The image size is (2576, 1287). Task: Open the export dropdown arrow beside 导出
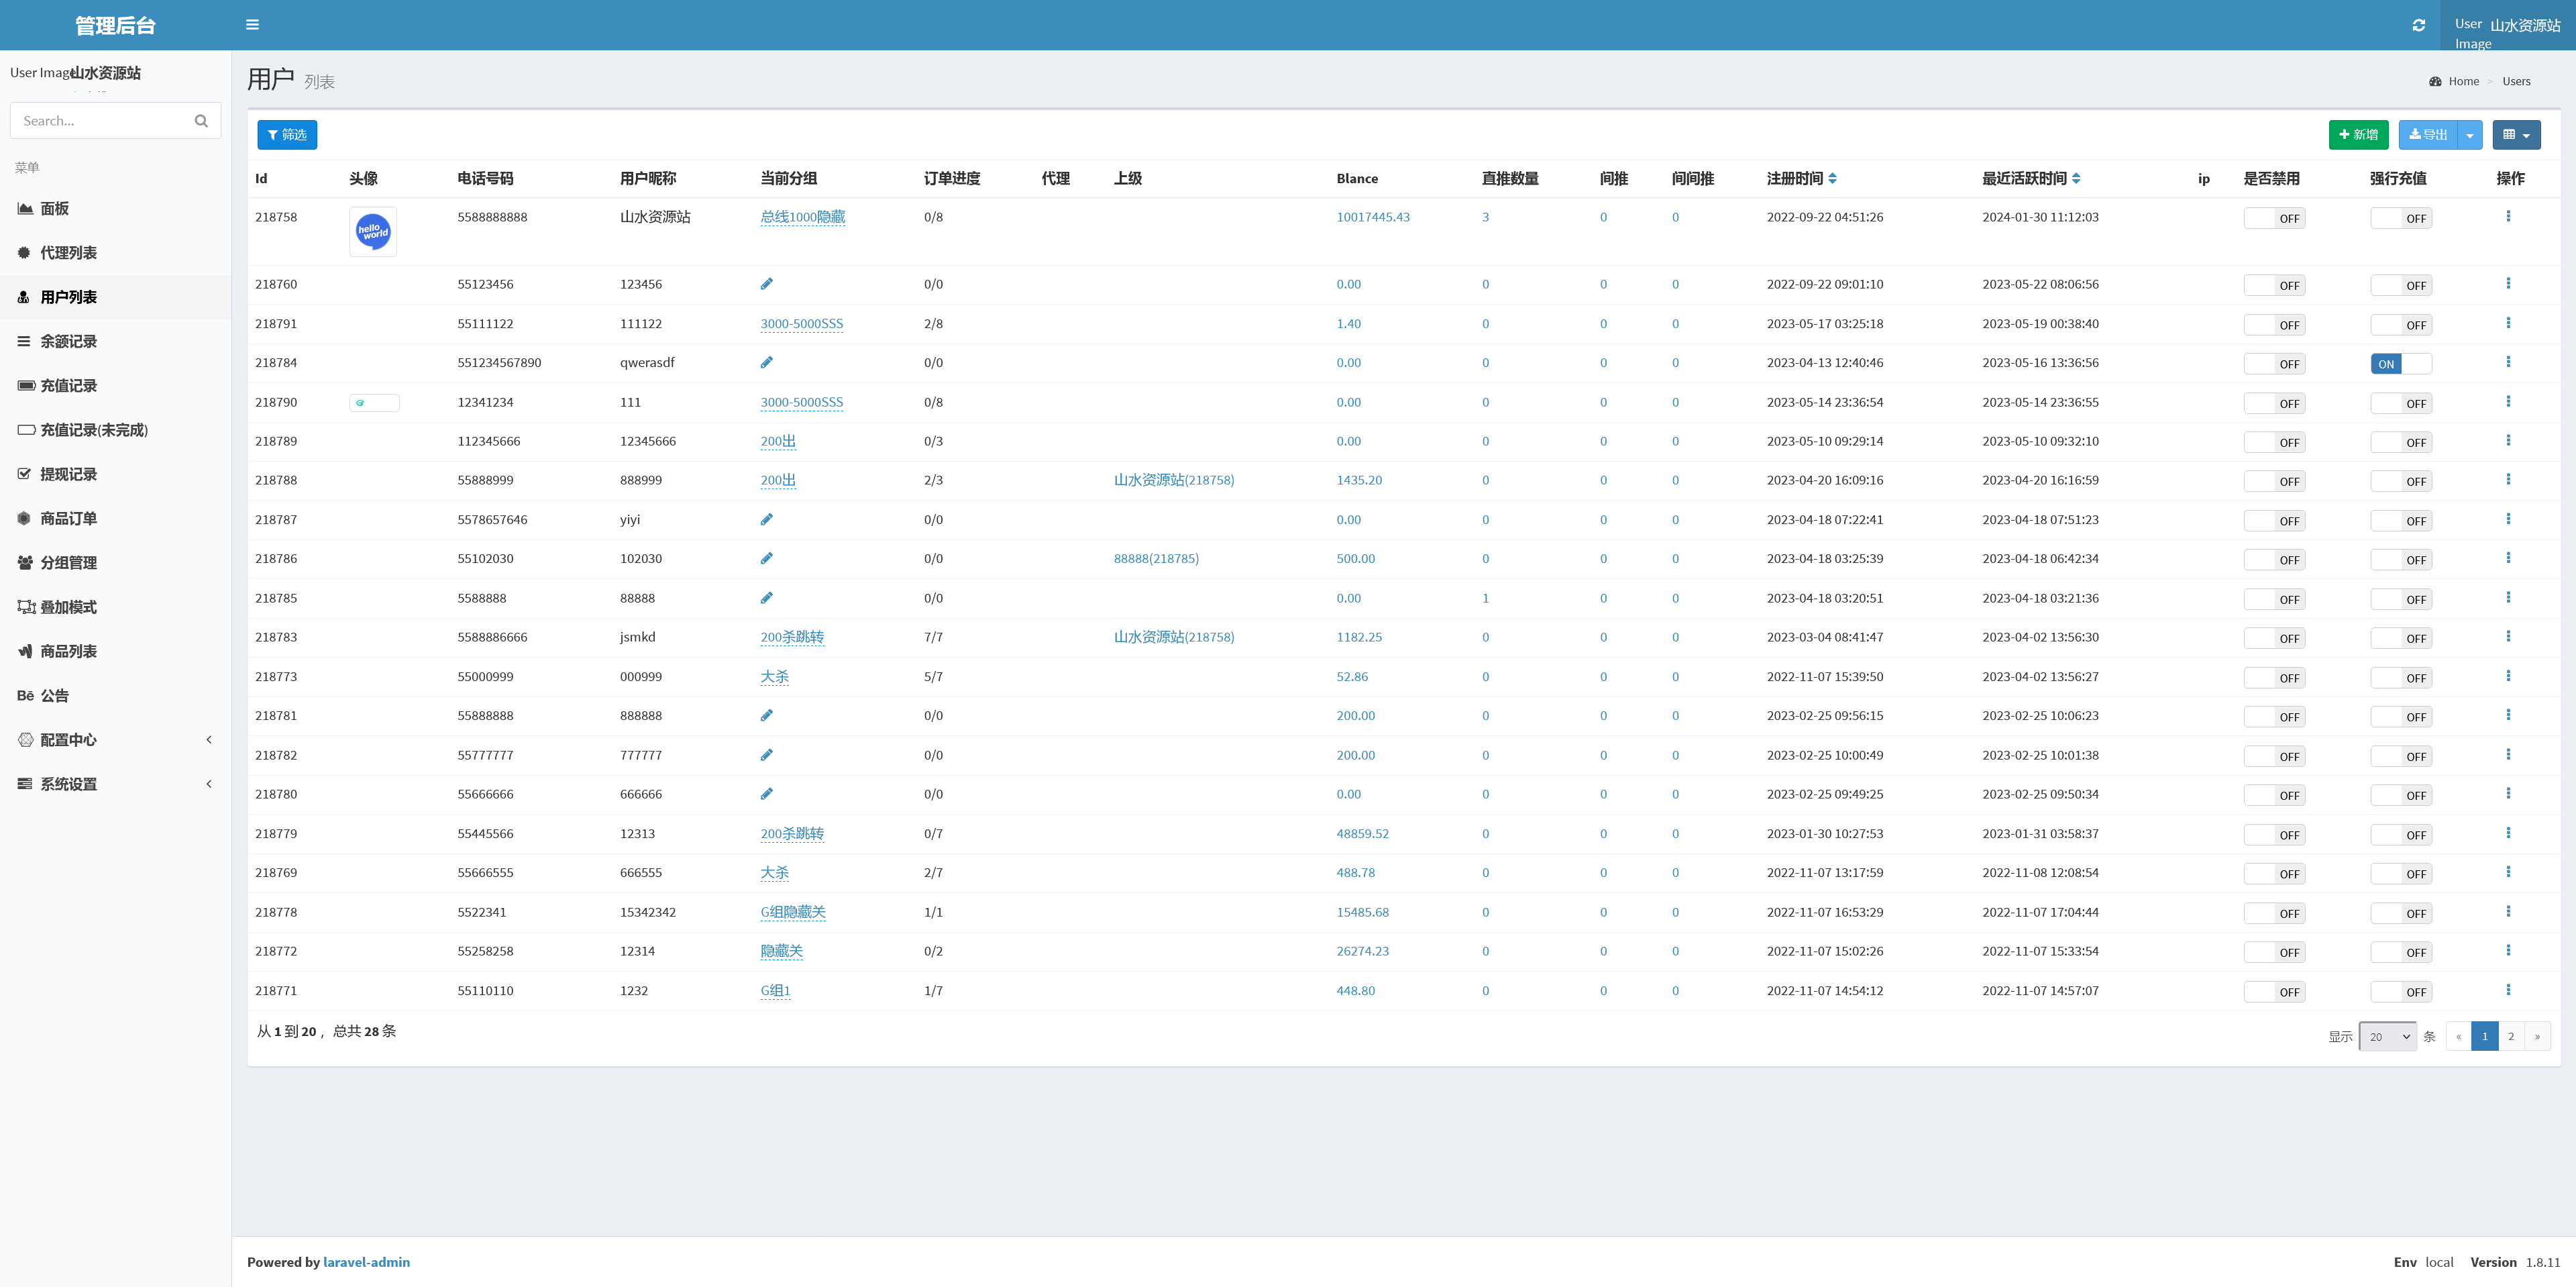[x=2469, y=135]
